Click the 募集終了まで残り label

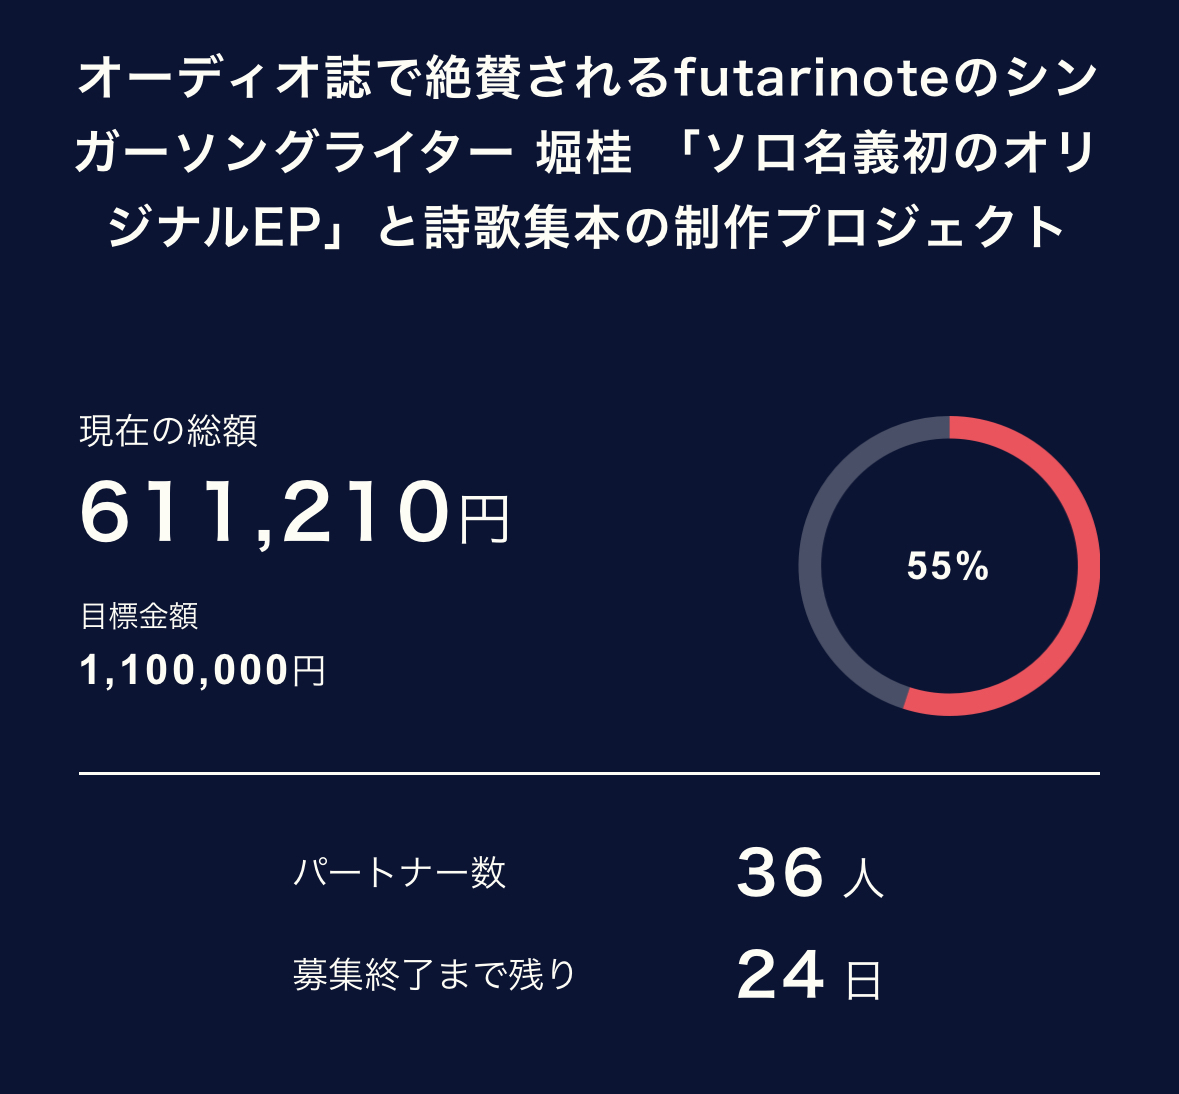(435, 974)
